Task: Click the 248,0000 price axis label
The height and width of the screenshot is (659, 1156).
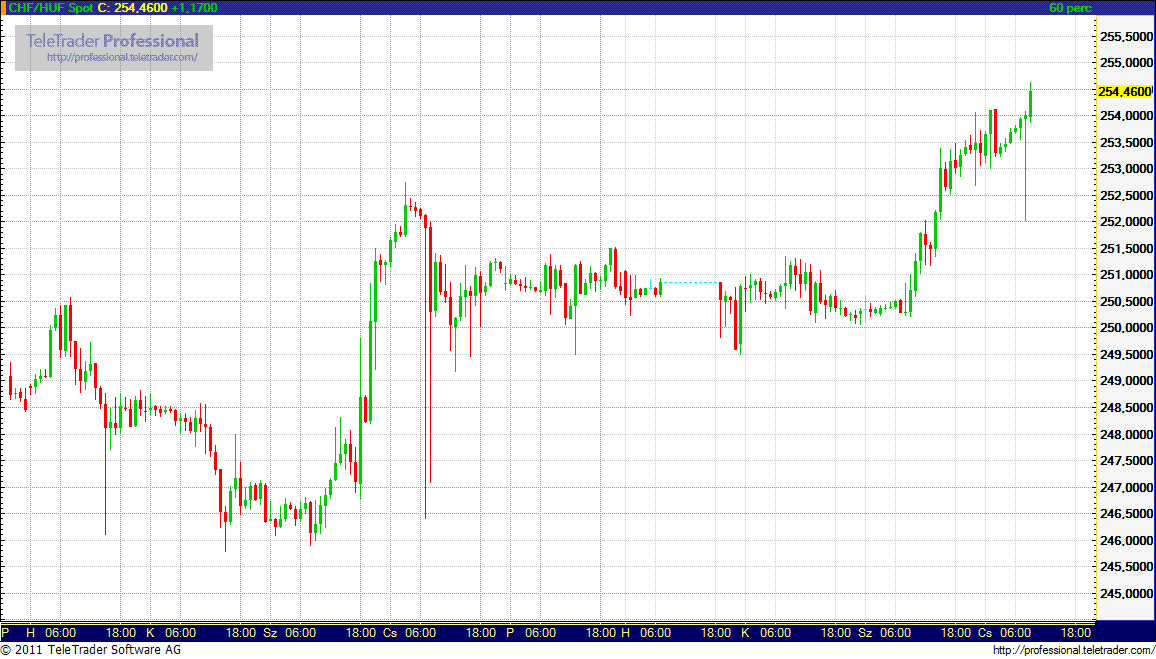Action: (x=1125, y=434)
